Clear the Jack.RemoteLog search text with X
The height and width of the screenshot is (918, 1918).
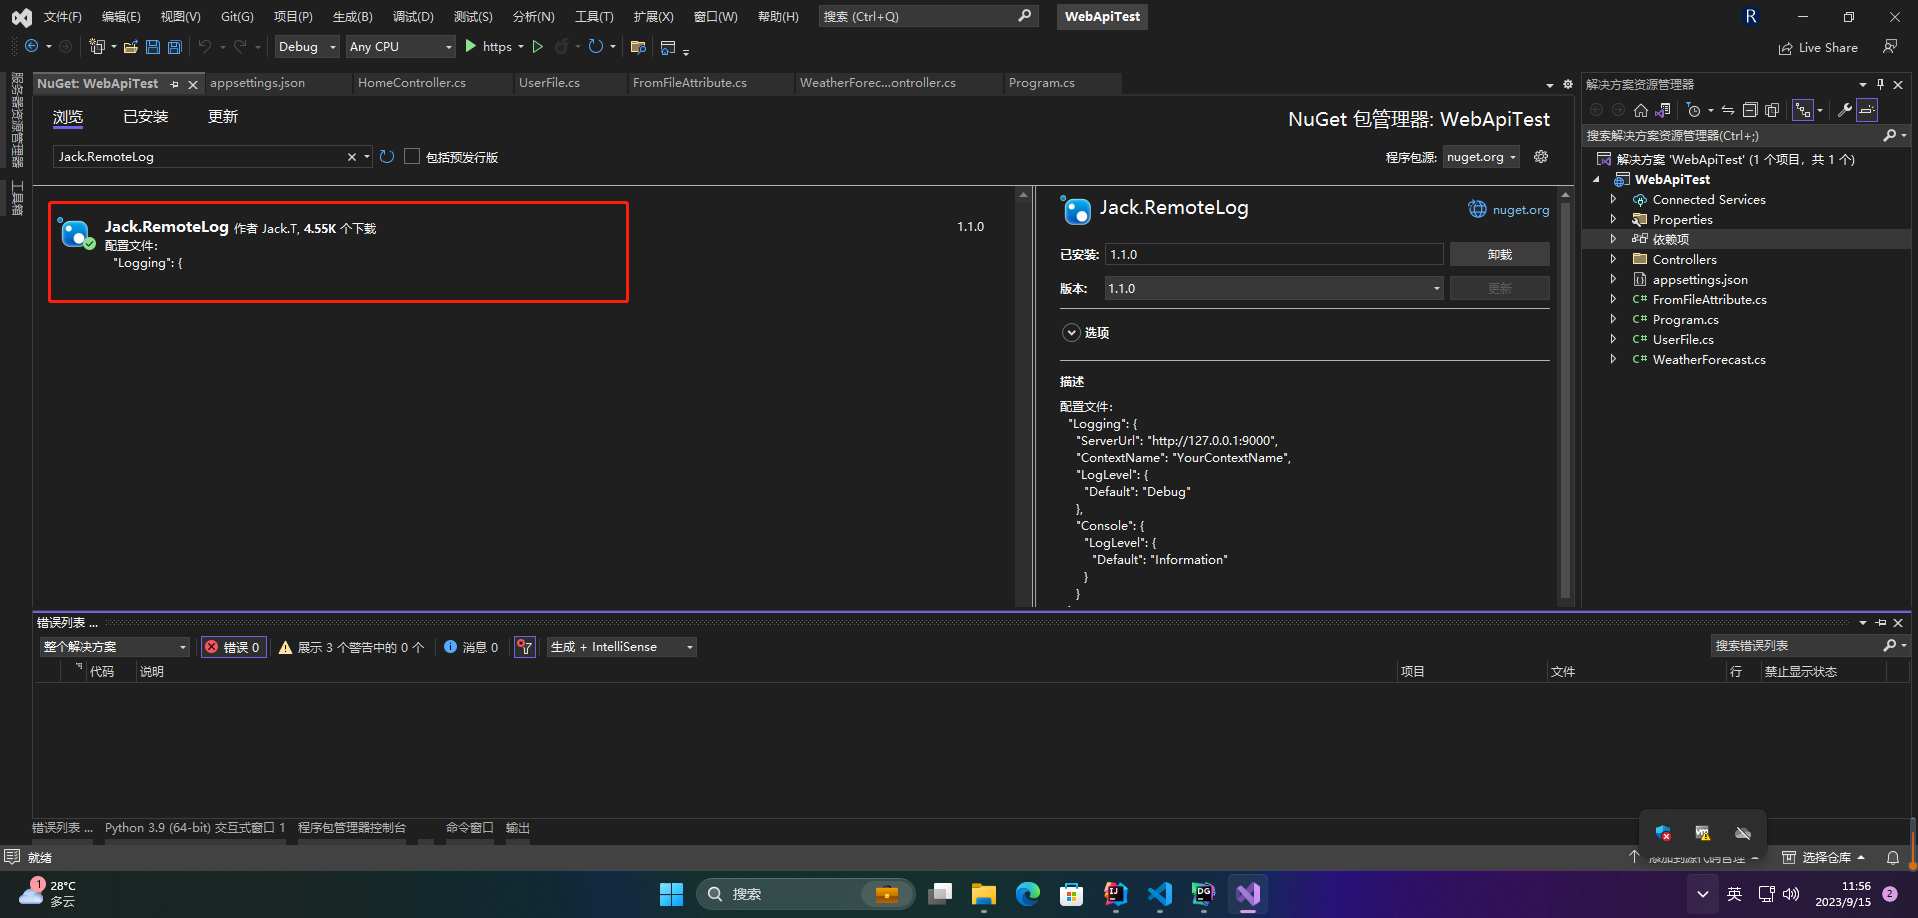click(351, 157)
